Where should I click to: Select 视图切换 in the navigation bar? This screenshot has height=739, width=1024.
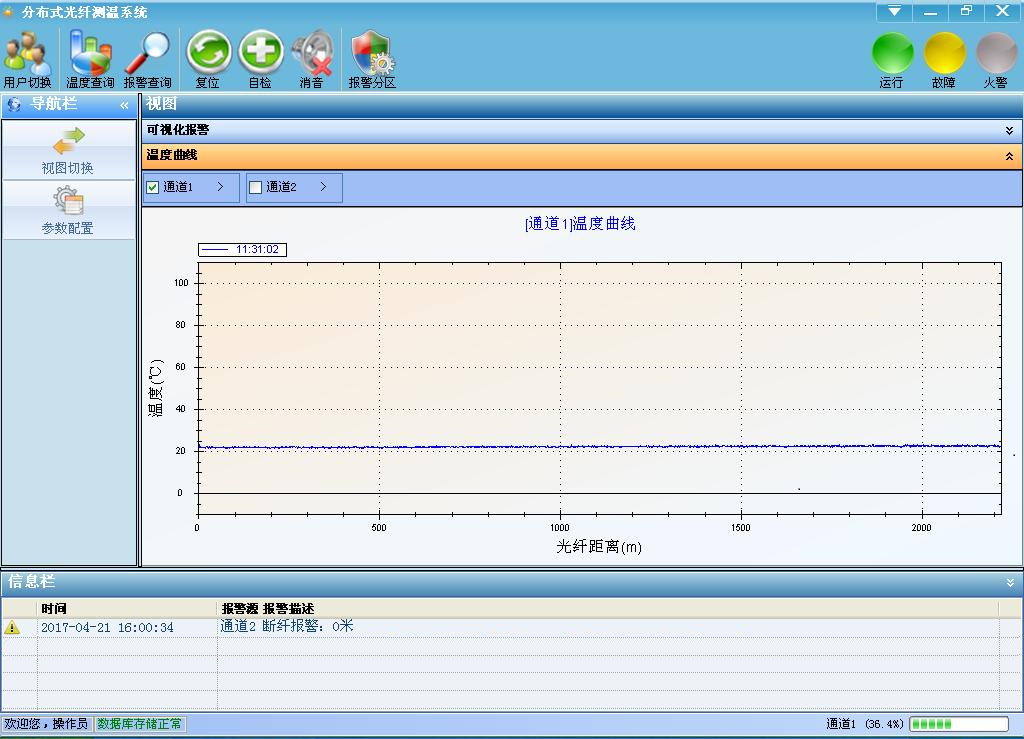[x=68, y=151]
